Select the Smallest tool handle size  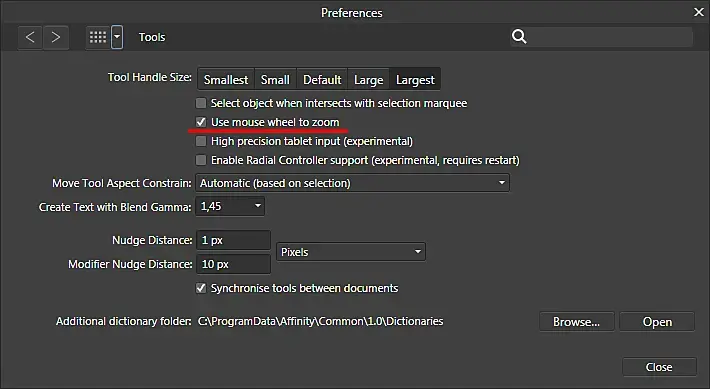pos(226,80)
